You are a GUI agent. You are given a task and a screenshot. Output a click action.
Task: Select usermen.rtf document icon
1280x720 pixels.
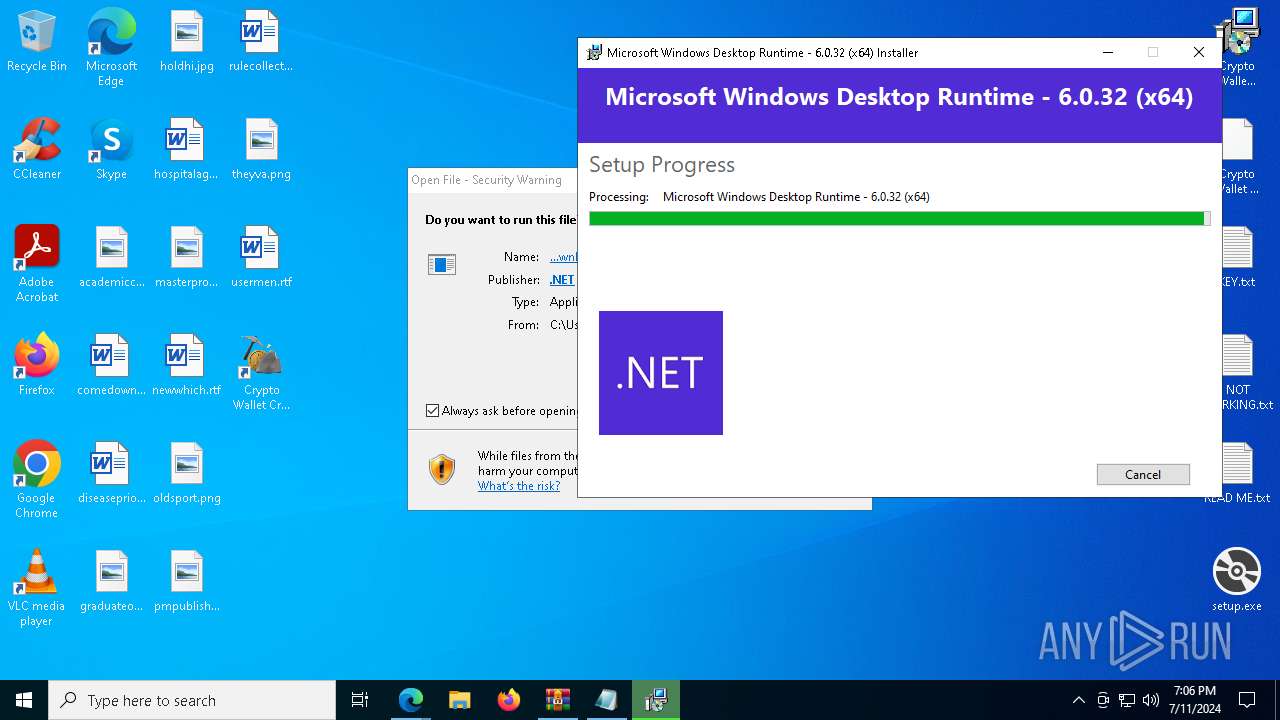tap(261, 258)
